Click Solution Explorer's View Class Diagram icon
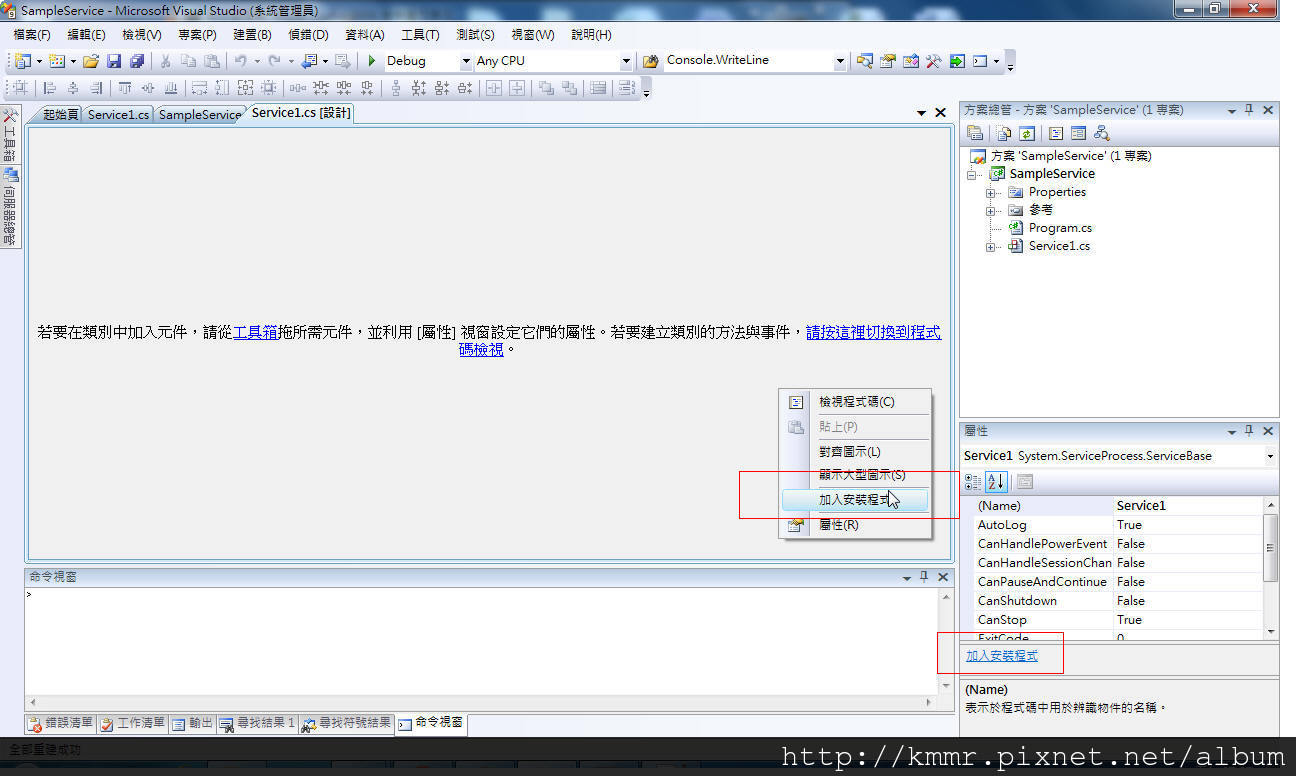Image resolution: width=1296 pixels, height=776 pixels. (1101, 133)
